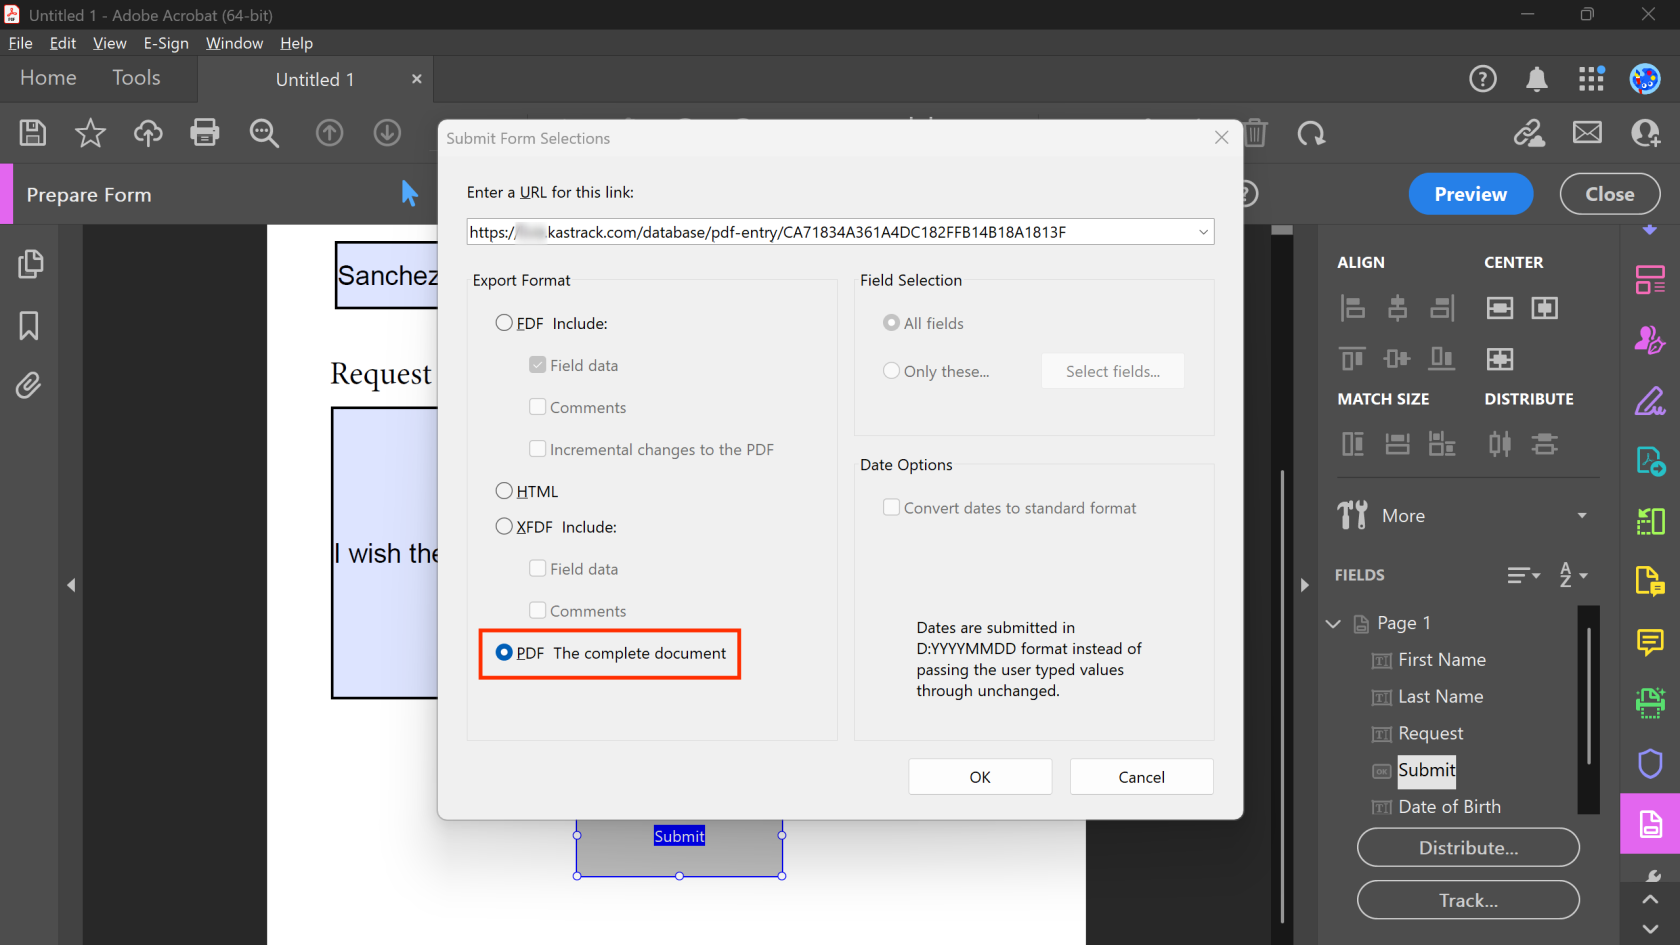Open the user profile avatar
The image size is (1680, 945).
pyautogui.click(x=1645, y=79)
